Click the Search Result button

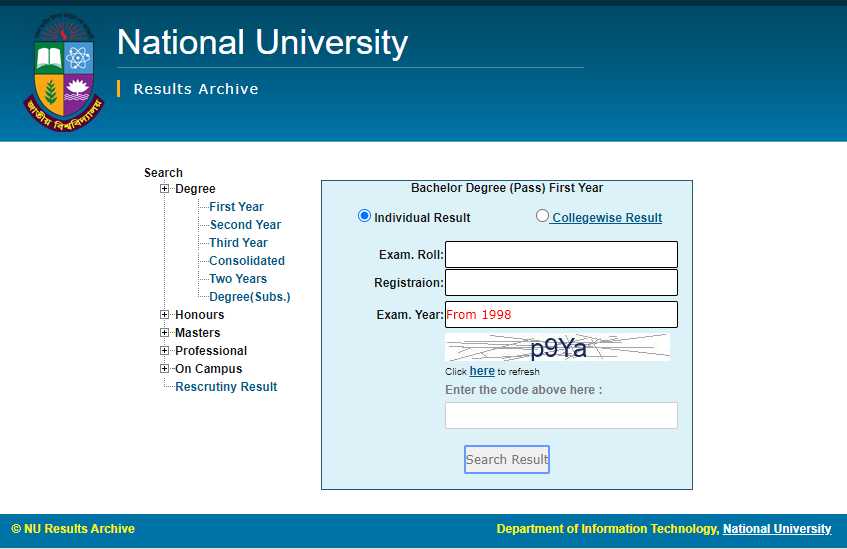507,459
